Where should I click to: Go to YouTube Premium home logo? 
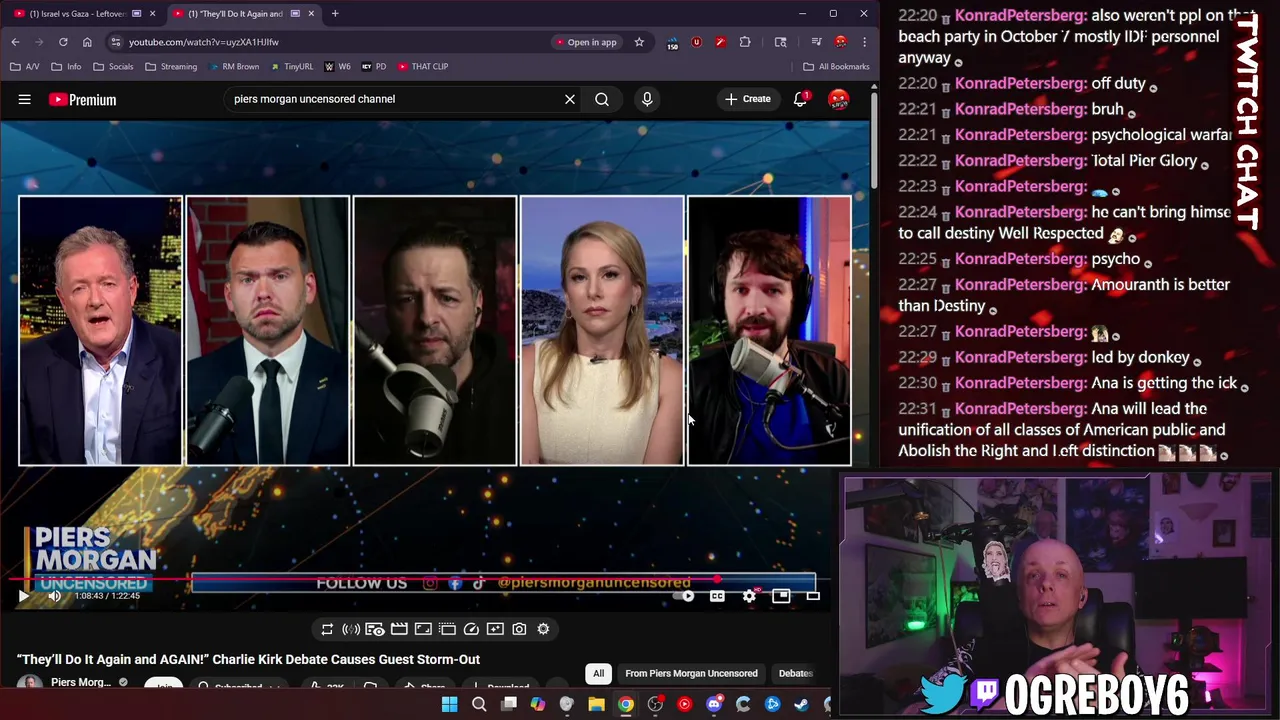coord(82,99)
